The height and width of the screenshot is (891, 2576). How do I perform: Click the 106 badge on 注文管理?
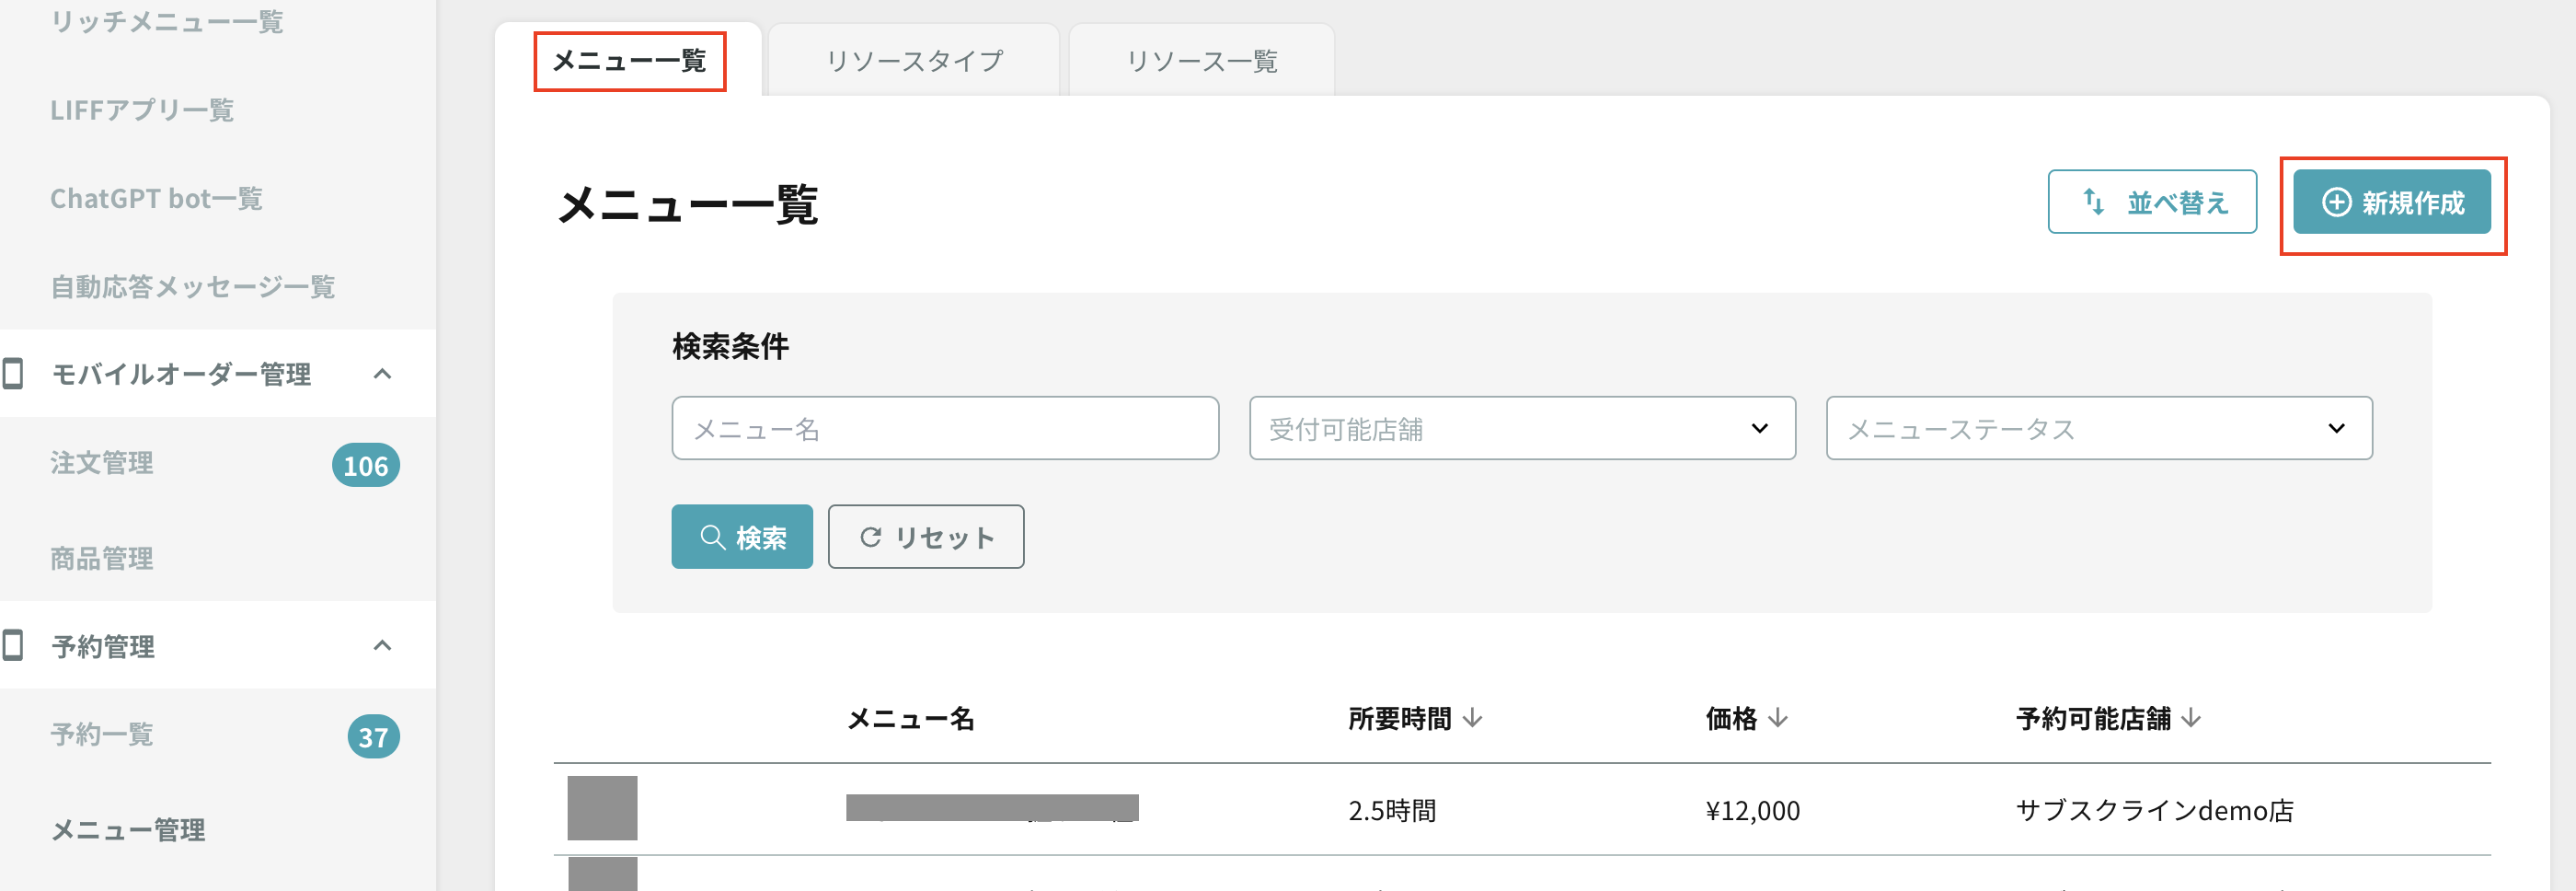366,465
